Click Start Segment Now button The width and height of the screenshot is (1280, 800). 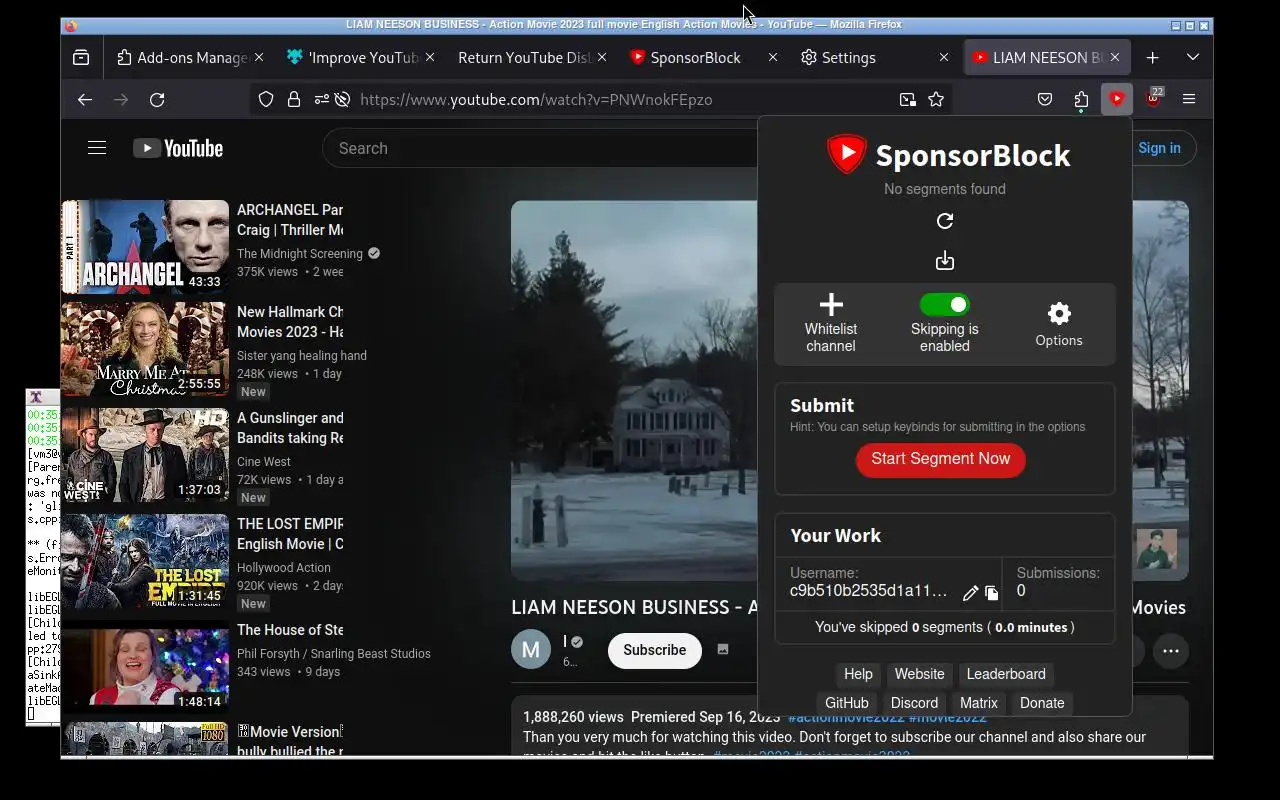tap(941, 459)
